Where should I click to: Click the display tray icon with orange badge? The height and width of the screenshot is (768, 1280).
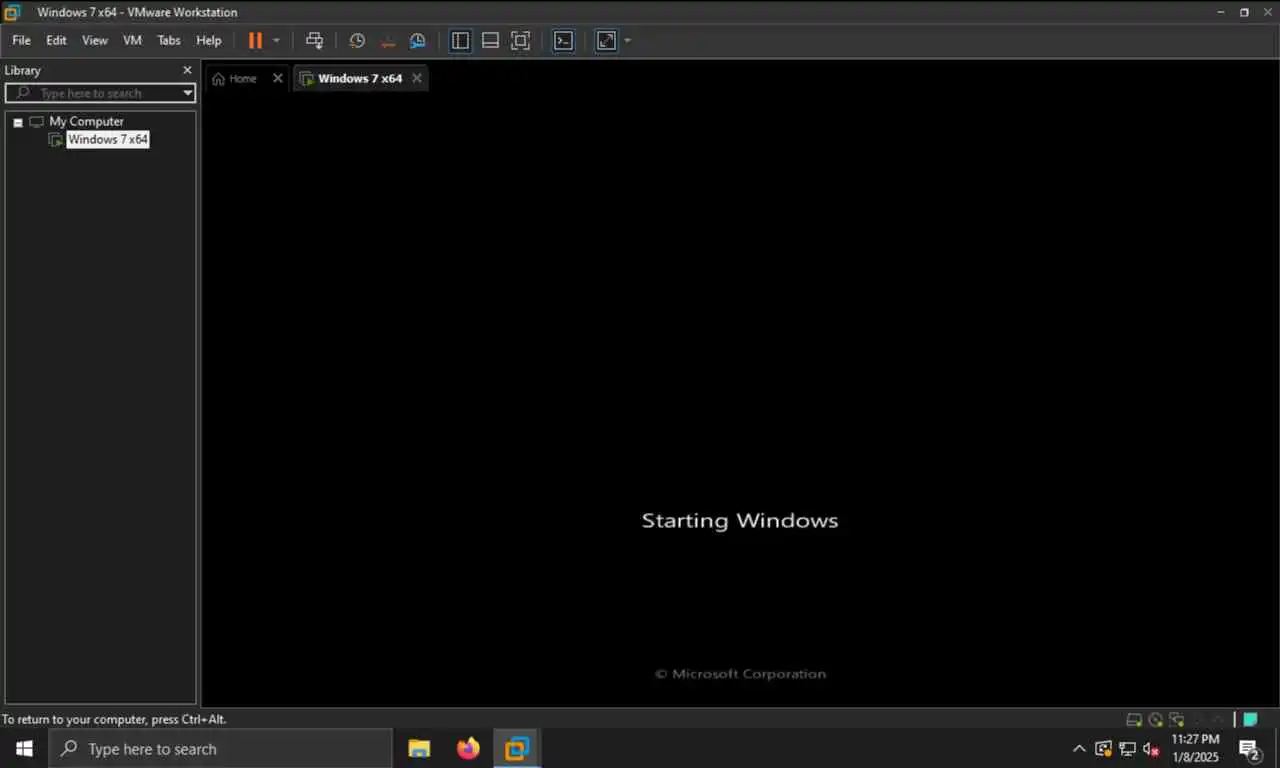pyautogui.click(x=1104, y=748)
